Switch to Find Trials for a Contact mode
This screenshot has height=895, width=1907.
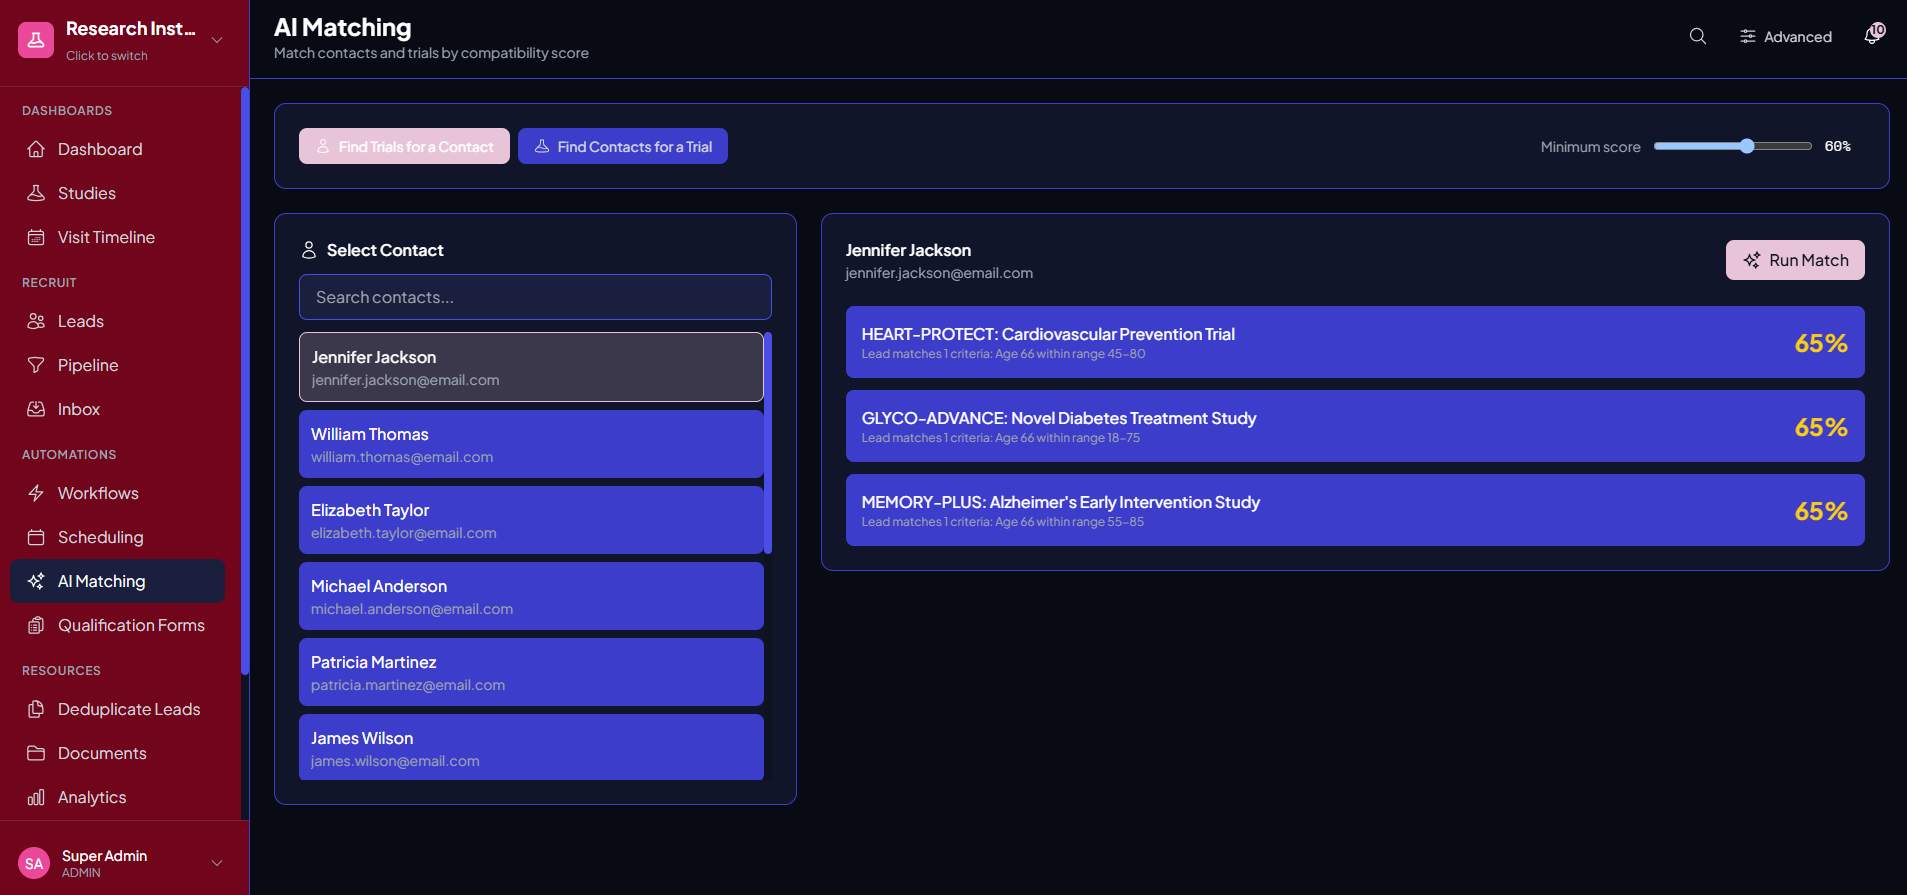pyautogui.click(x=404, y=146)
